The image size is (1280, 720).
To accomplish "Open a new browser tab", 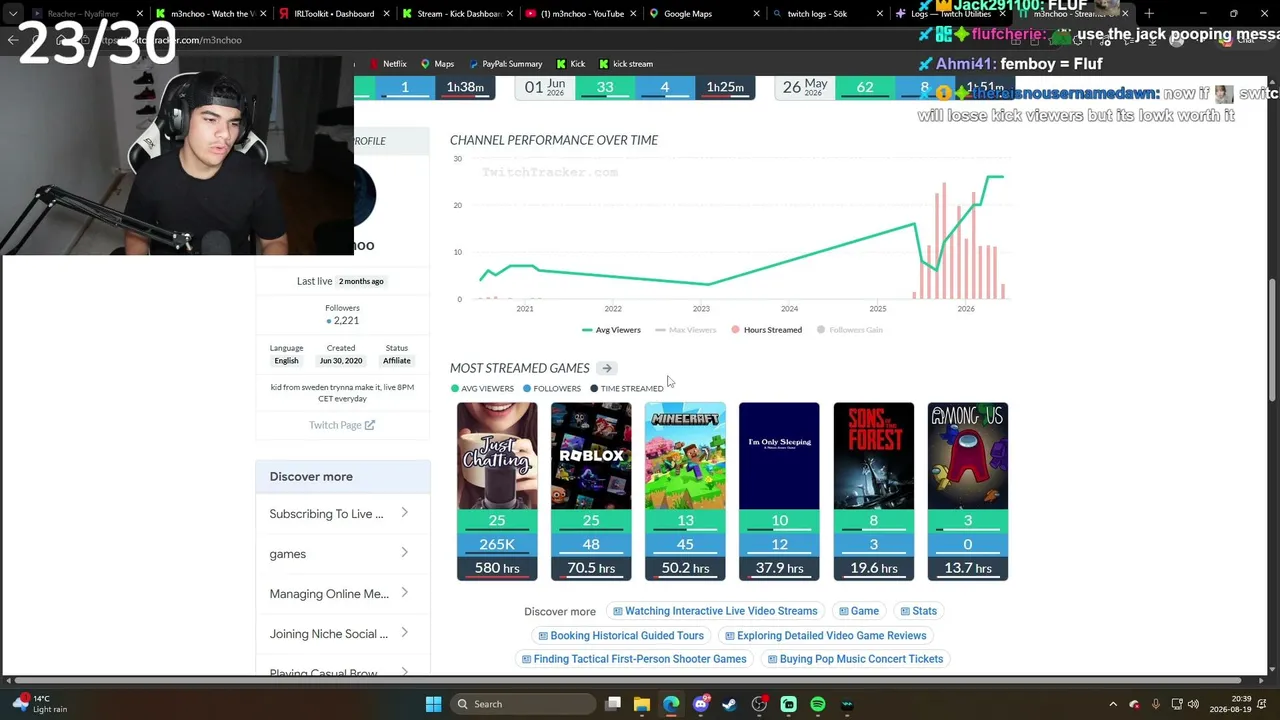I will [1149, 14].
